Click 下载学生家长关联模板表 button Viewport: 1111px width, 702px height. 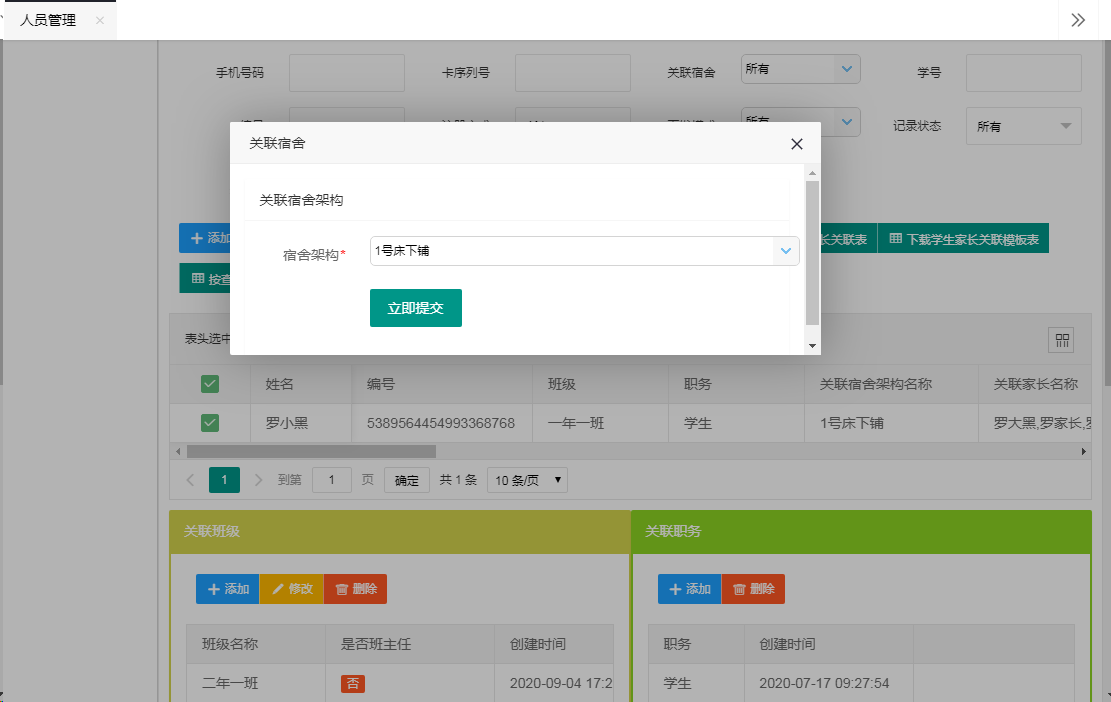963,239
